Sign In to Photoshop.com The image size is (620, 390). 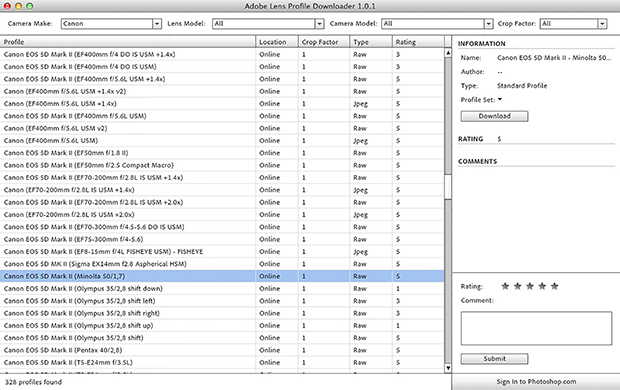(536, 382)
